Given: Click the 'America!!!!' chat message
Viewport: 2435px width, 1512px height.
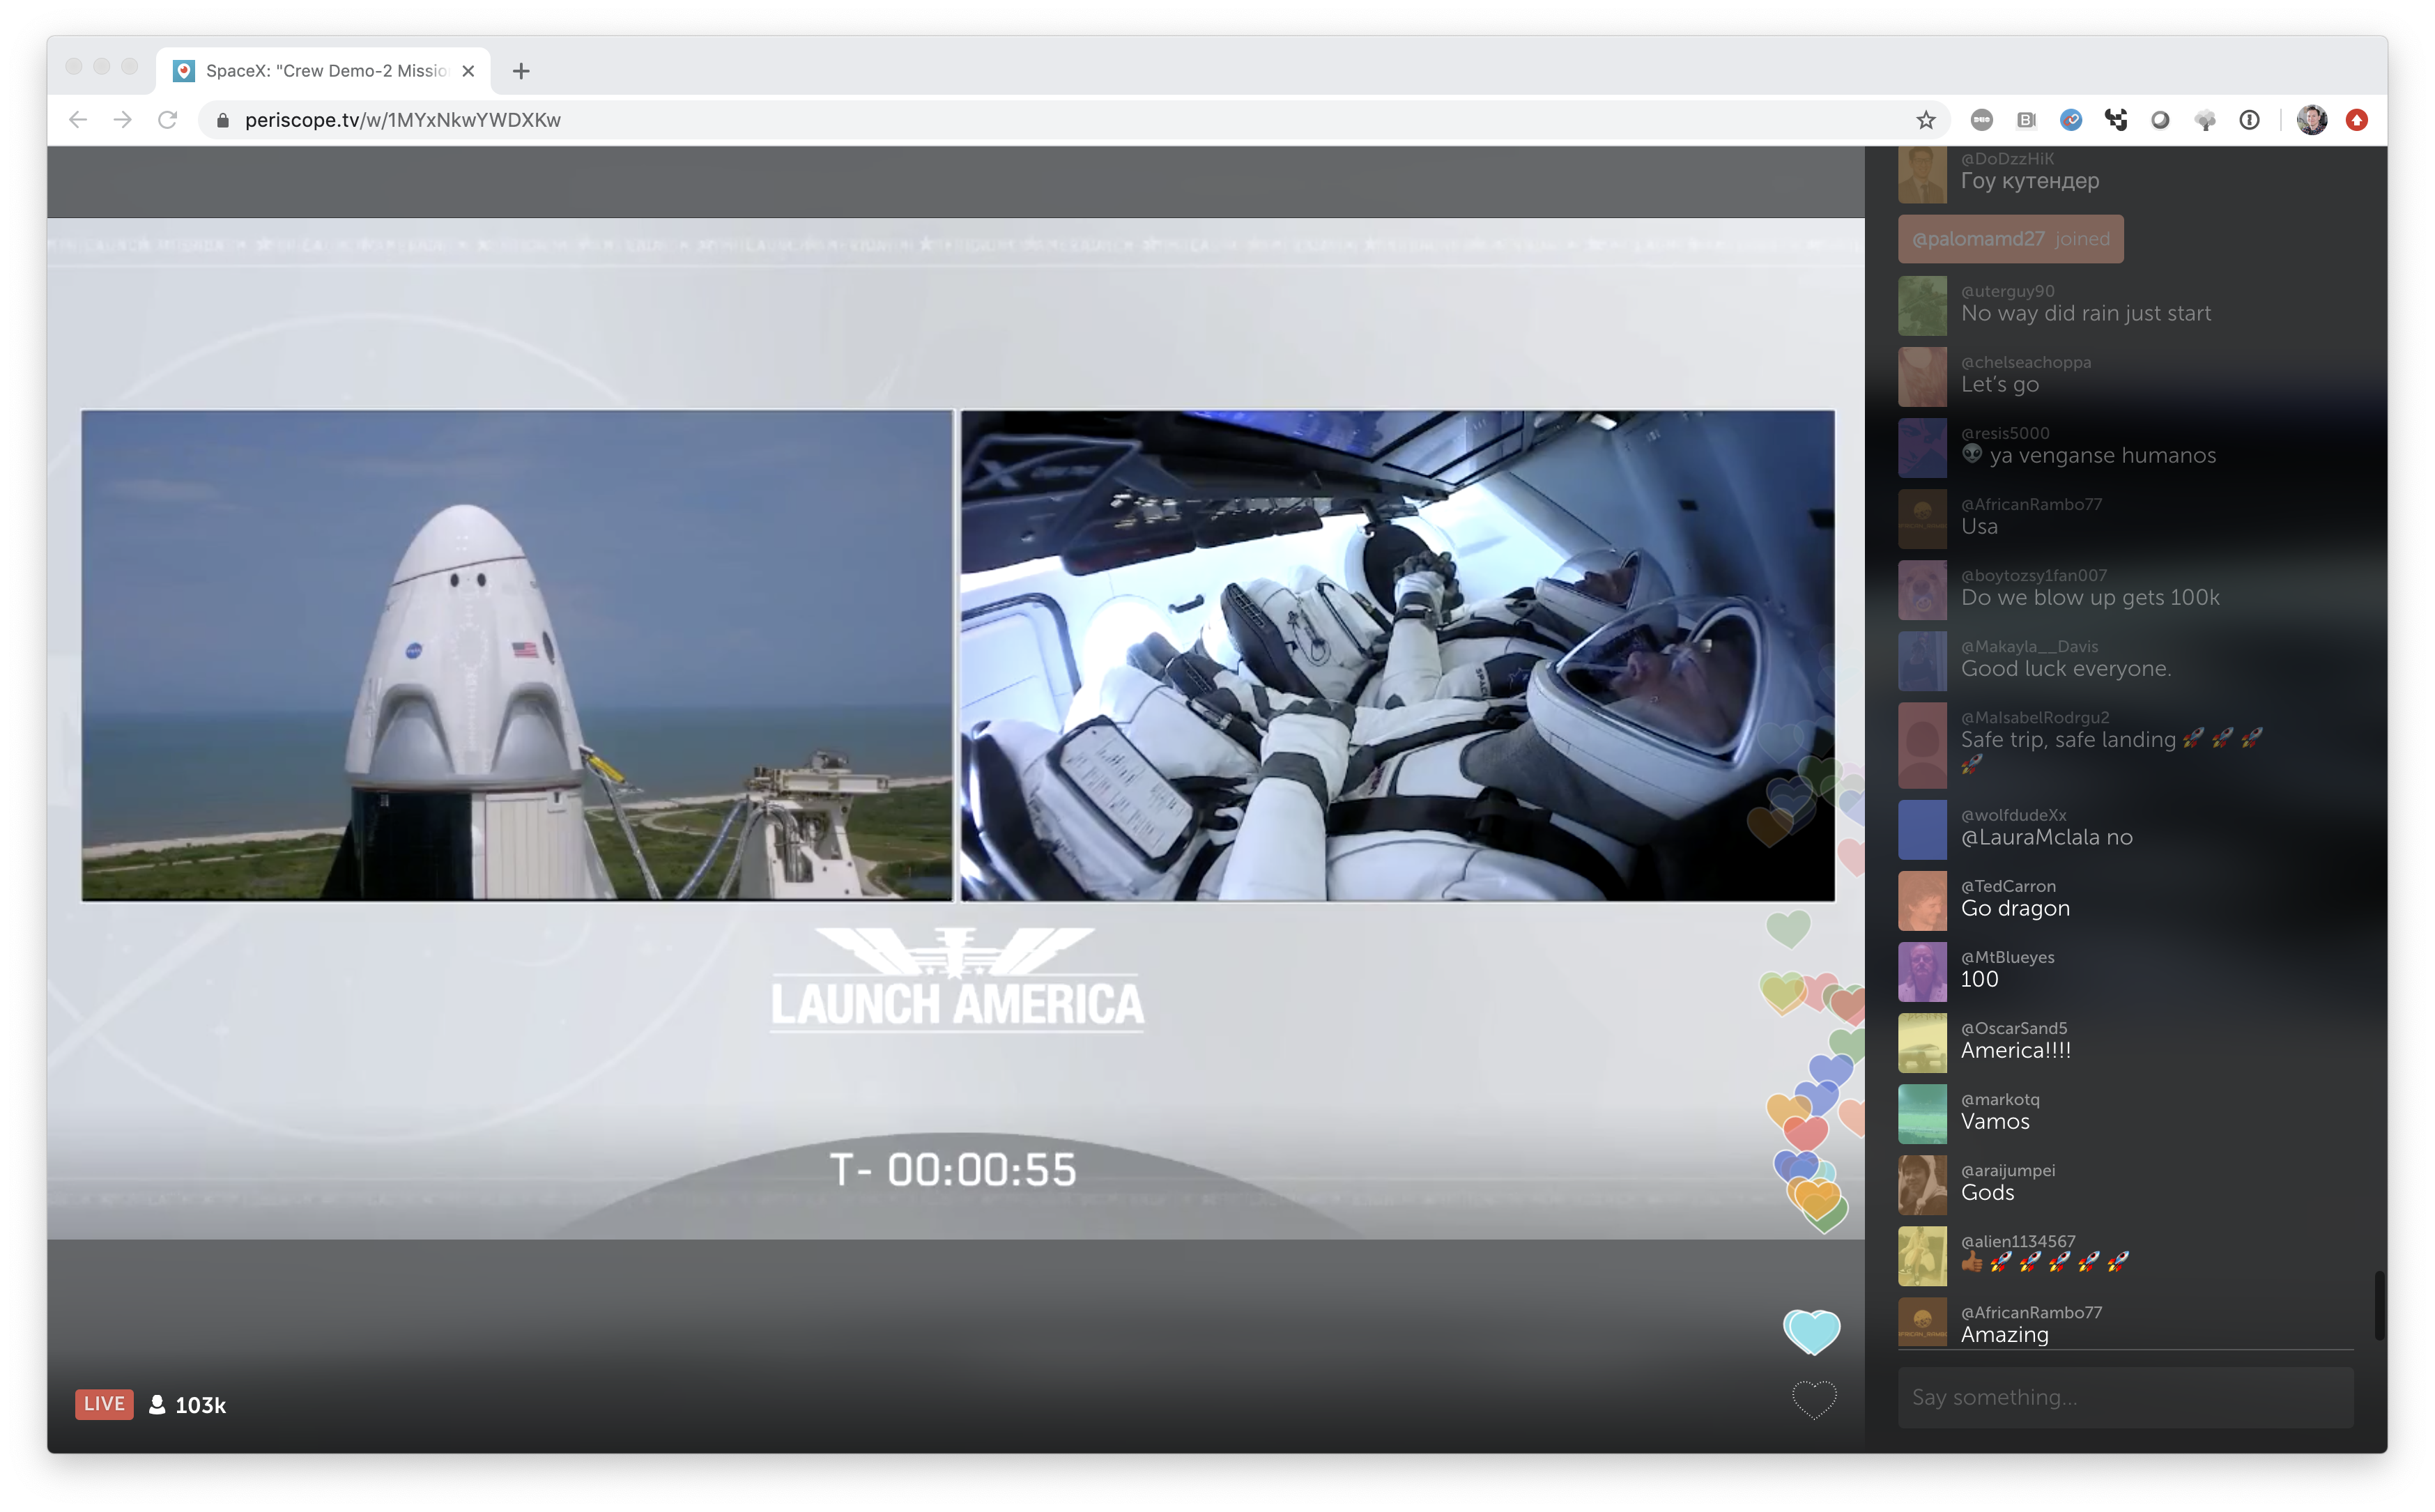Looking at the screenshot, I should (2015, 1050).
